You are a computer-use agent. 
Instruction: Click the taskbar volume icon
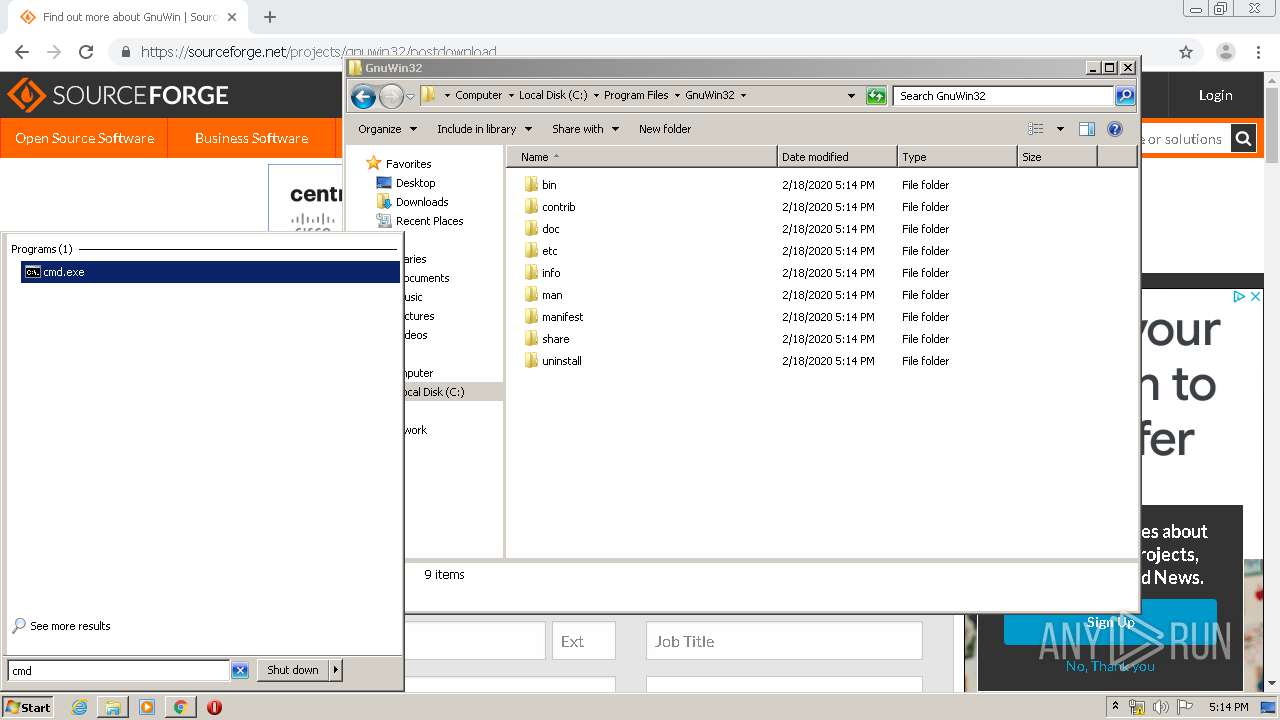[x=1160, y=707]
